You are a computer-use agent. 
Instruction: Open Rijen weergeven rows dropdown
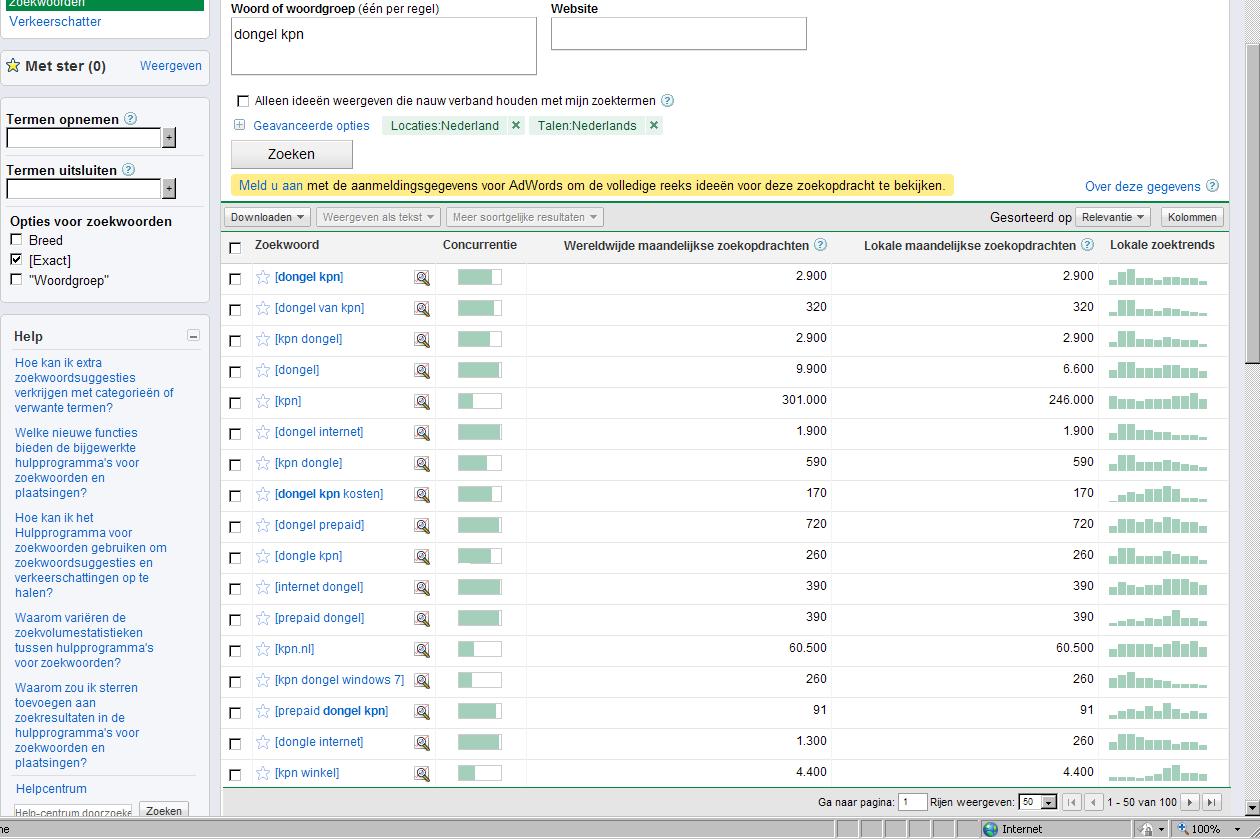pyautogui.click(x=1037, y=802)
